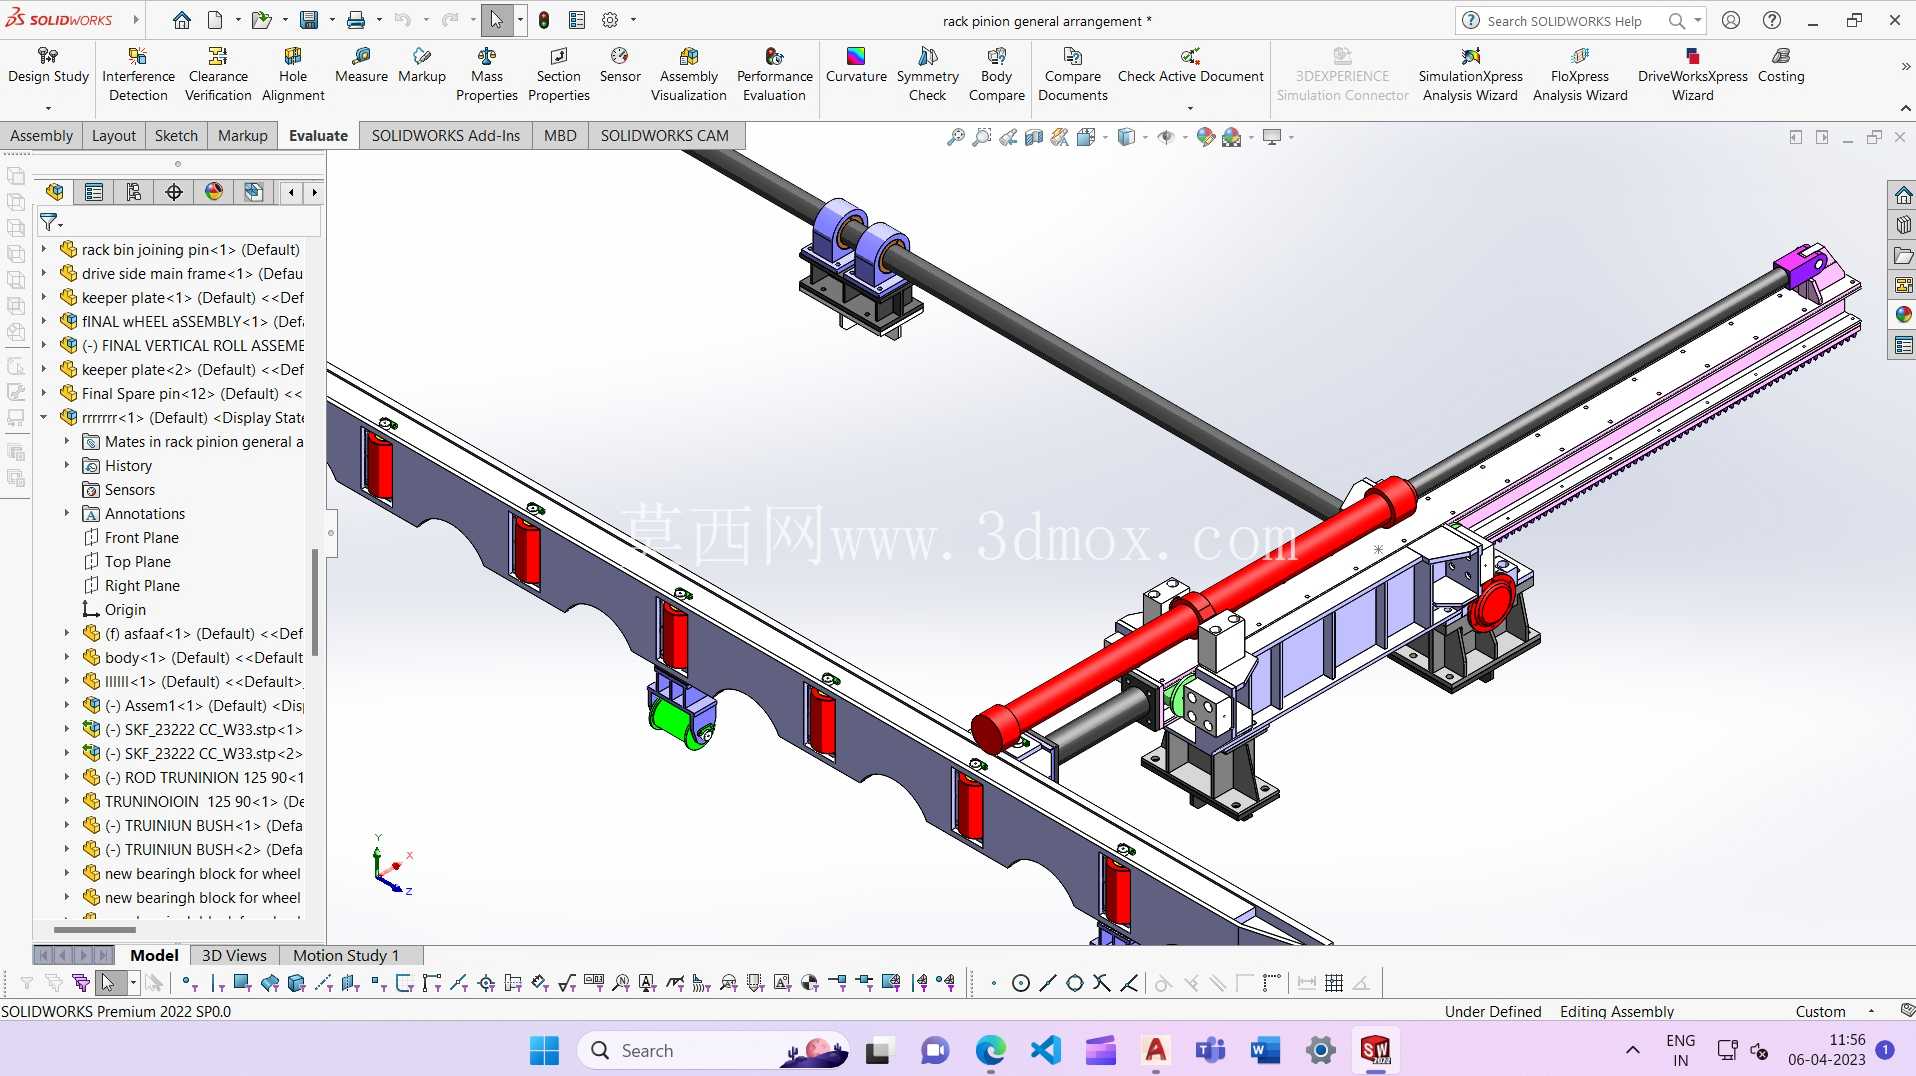Open Compare Documents
Screen dimensions: 1916x1076
pyautogui.click(x=1072, y=75)
